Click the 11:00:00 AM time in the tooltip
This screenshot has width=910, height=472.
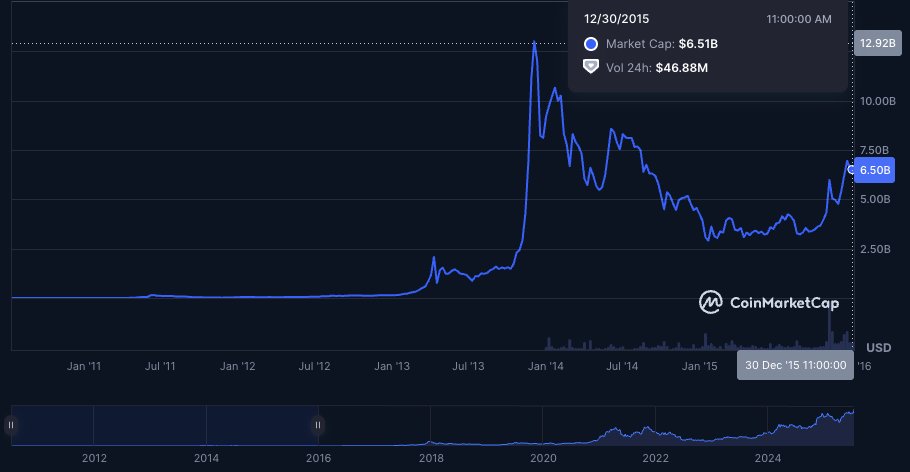799,19
